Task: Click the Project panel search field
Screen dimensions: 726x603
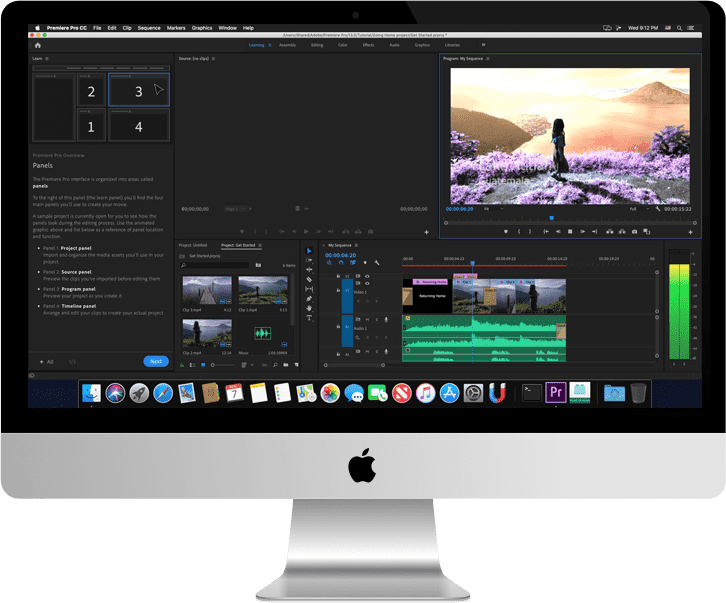Action: pyautogui.click(x=214, y=265)
